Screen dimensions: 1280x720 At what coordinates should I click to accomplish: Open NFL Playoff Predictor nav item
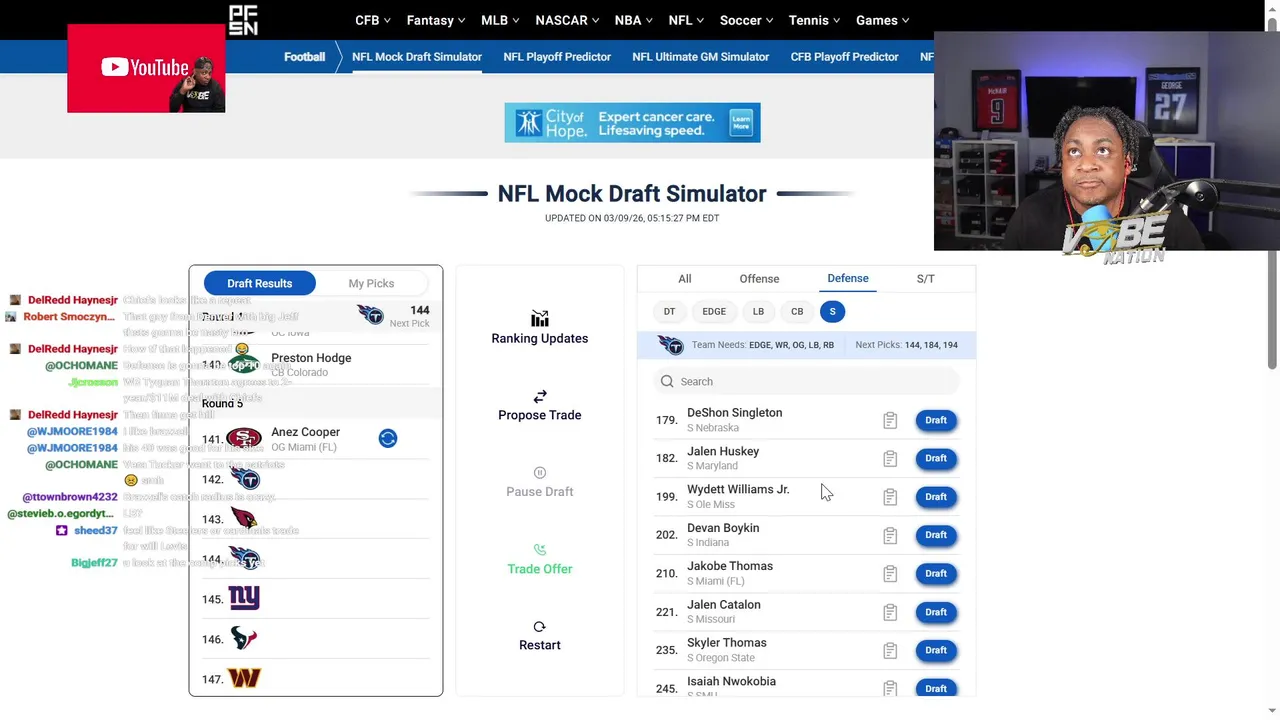tap(557, 57)
